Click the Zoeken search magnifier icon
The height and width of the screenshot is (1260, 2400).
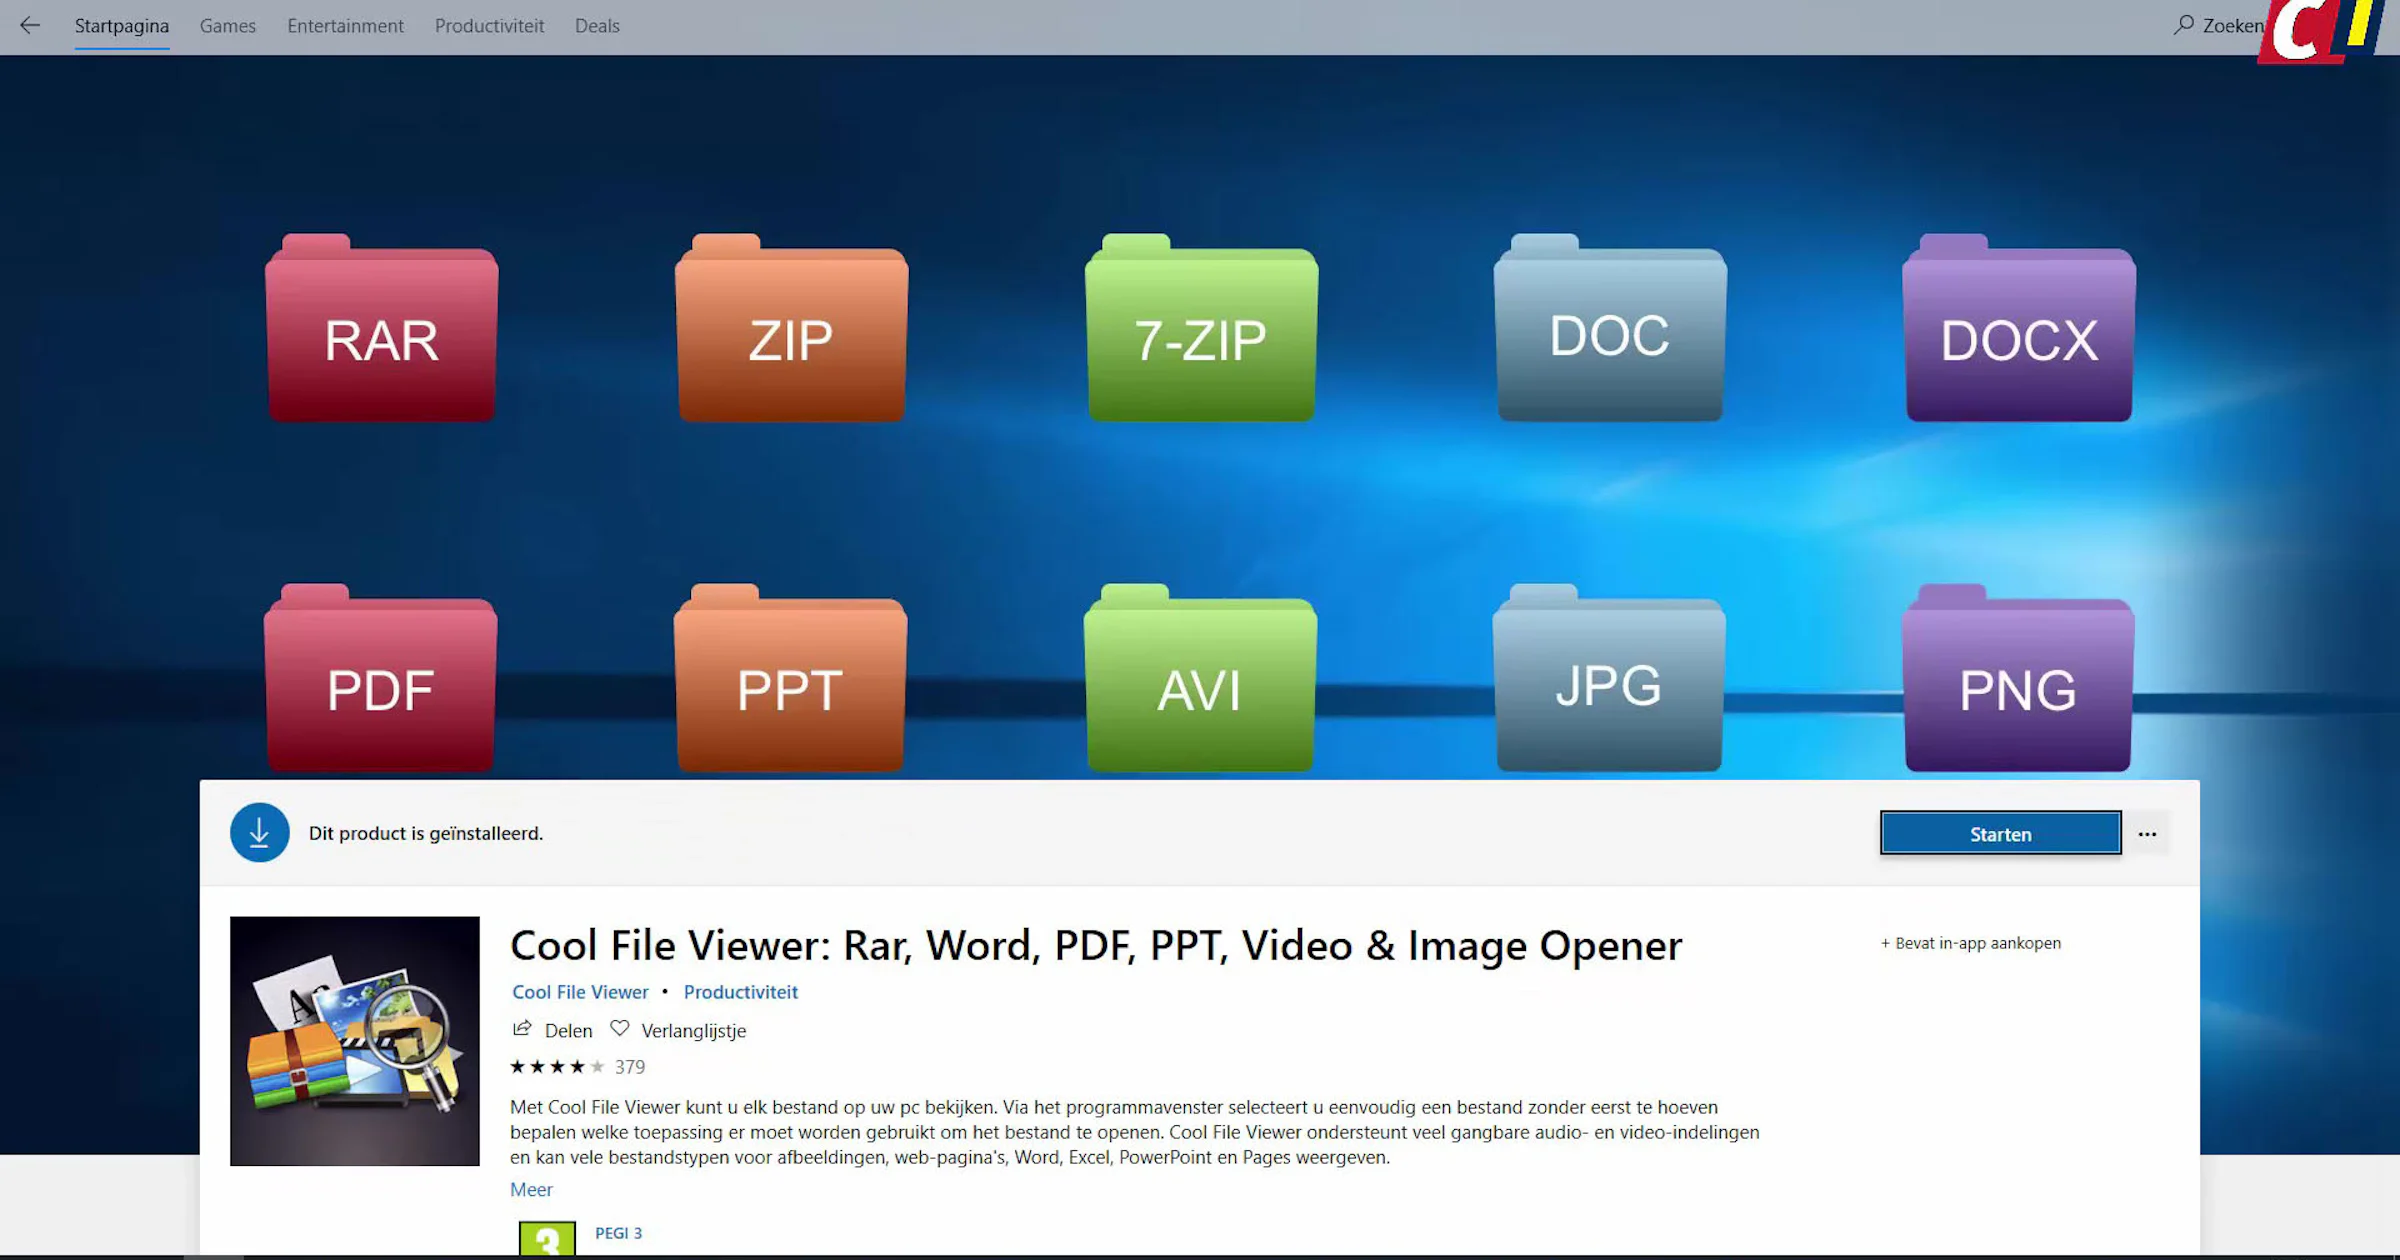tap(2183, 25)
